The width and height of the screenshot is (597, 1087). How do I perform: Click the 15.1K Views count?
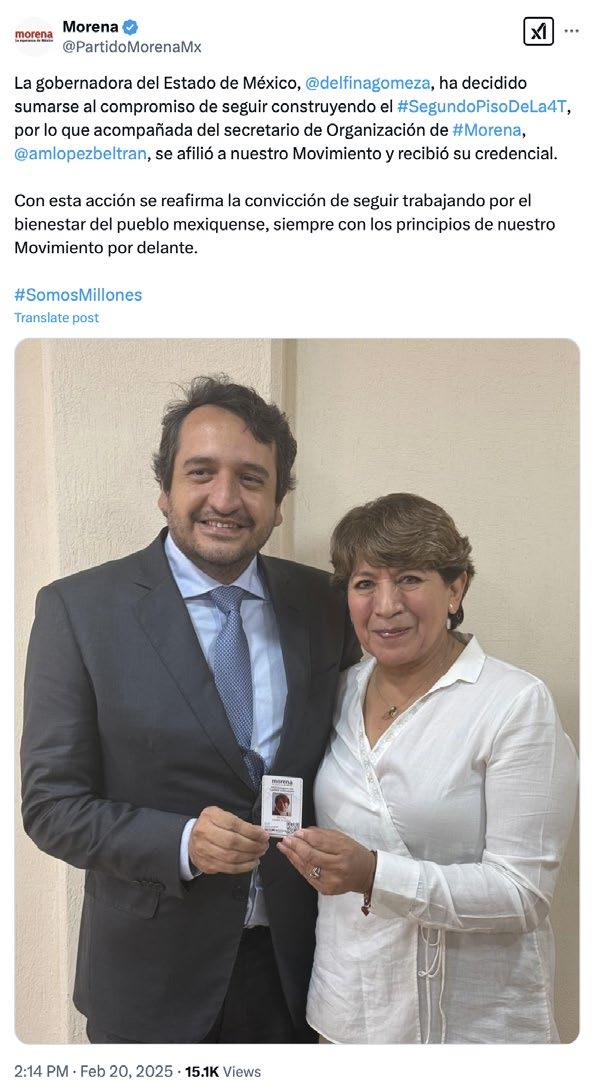point(223,1071)
